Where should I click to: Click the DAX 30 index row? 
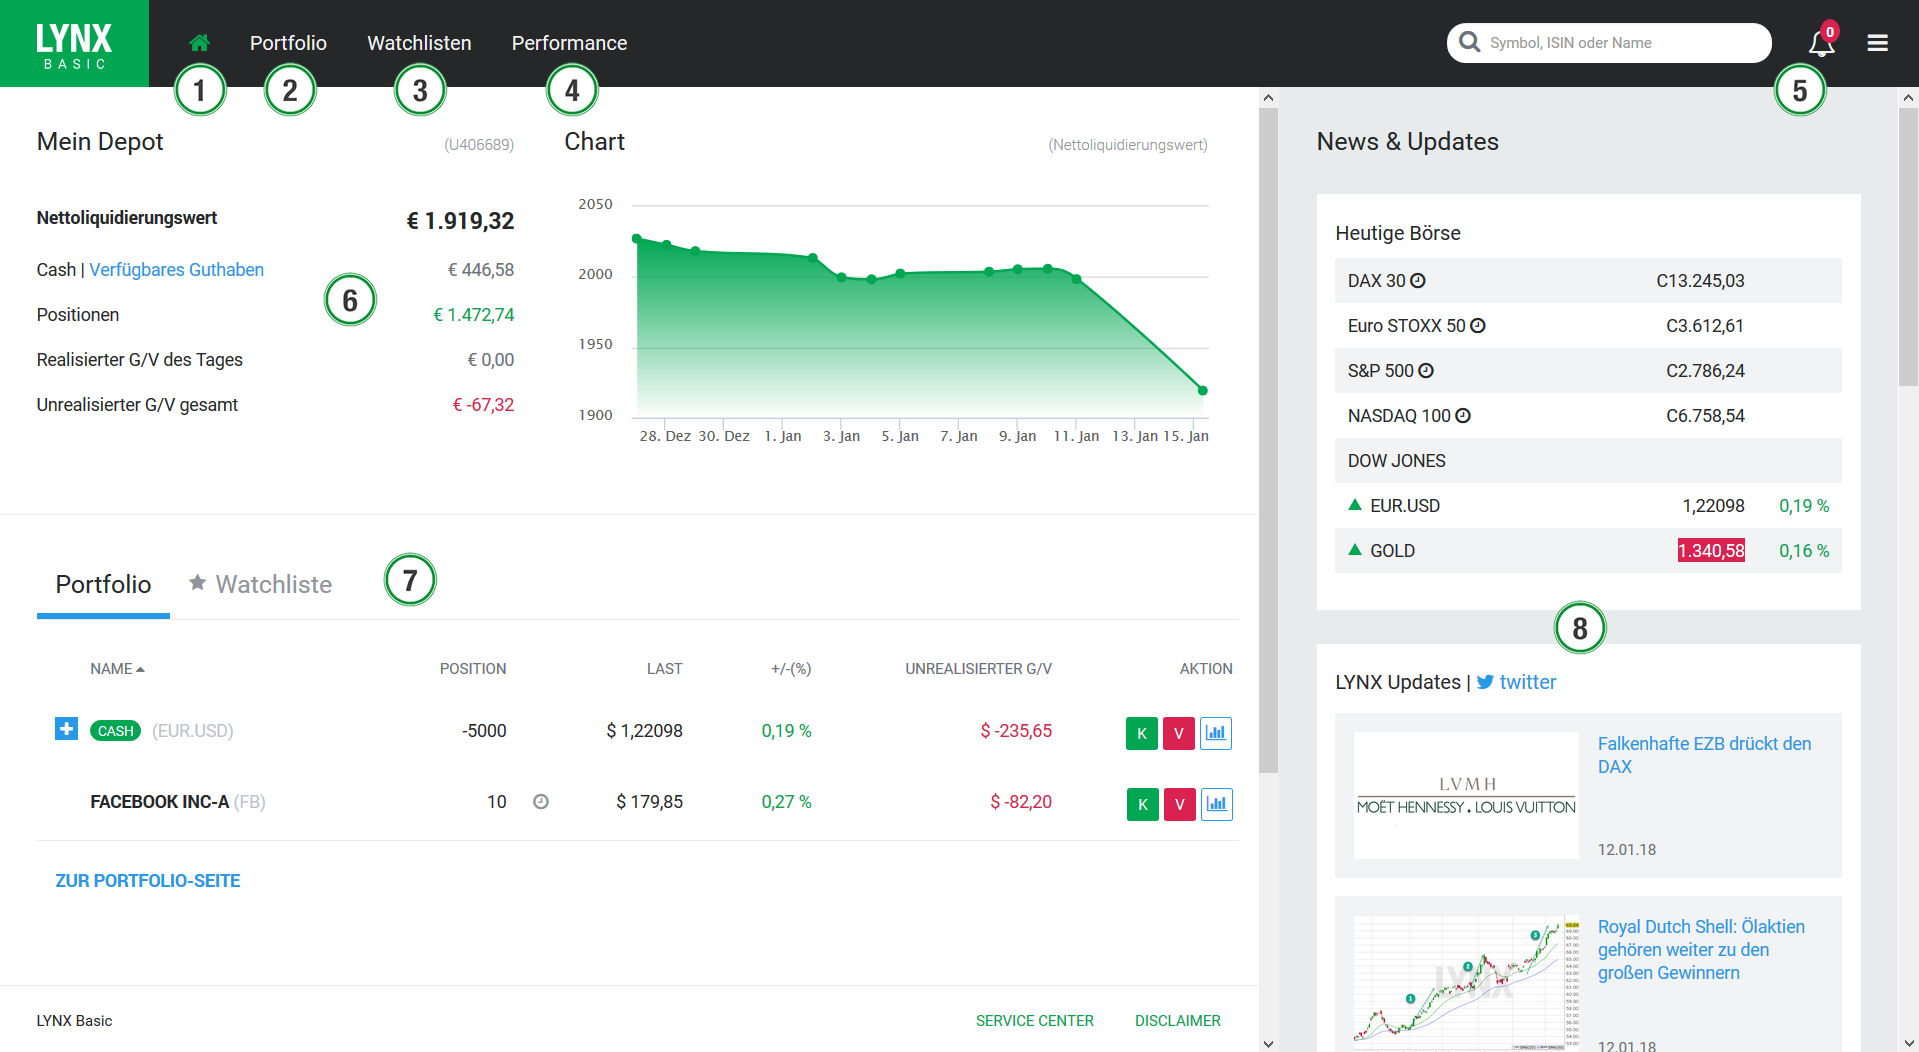(1588, 281)
